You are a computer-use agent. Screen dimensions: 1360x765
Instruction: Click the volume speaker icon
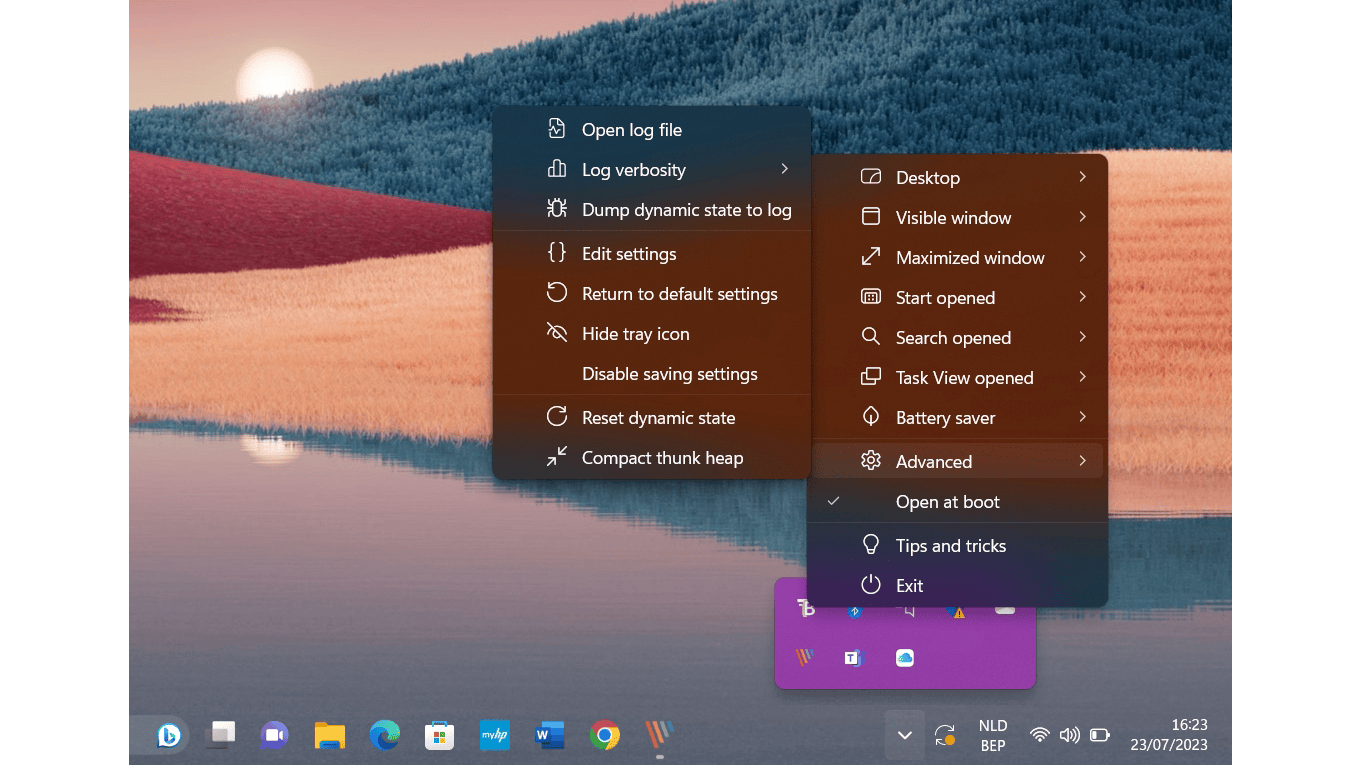[1069, 736]
